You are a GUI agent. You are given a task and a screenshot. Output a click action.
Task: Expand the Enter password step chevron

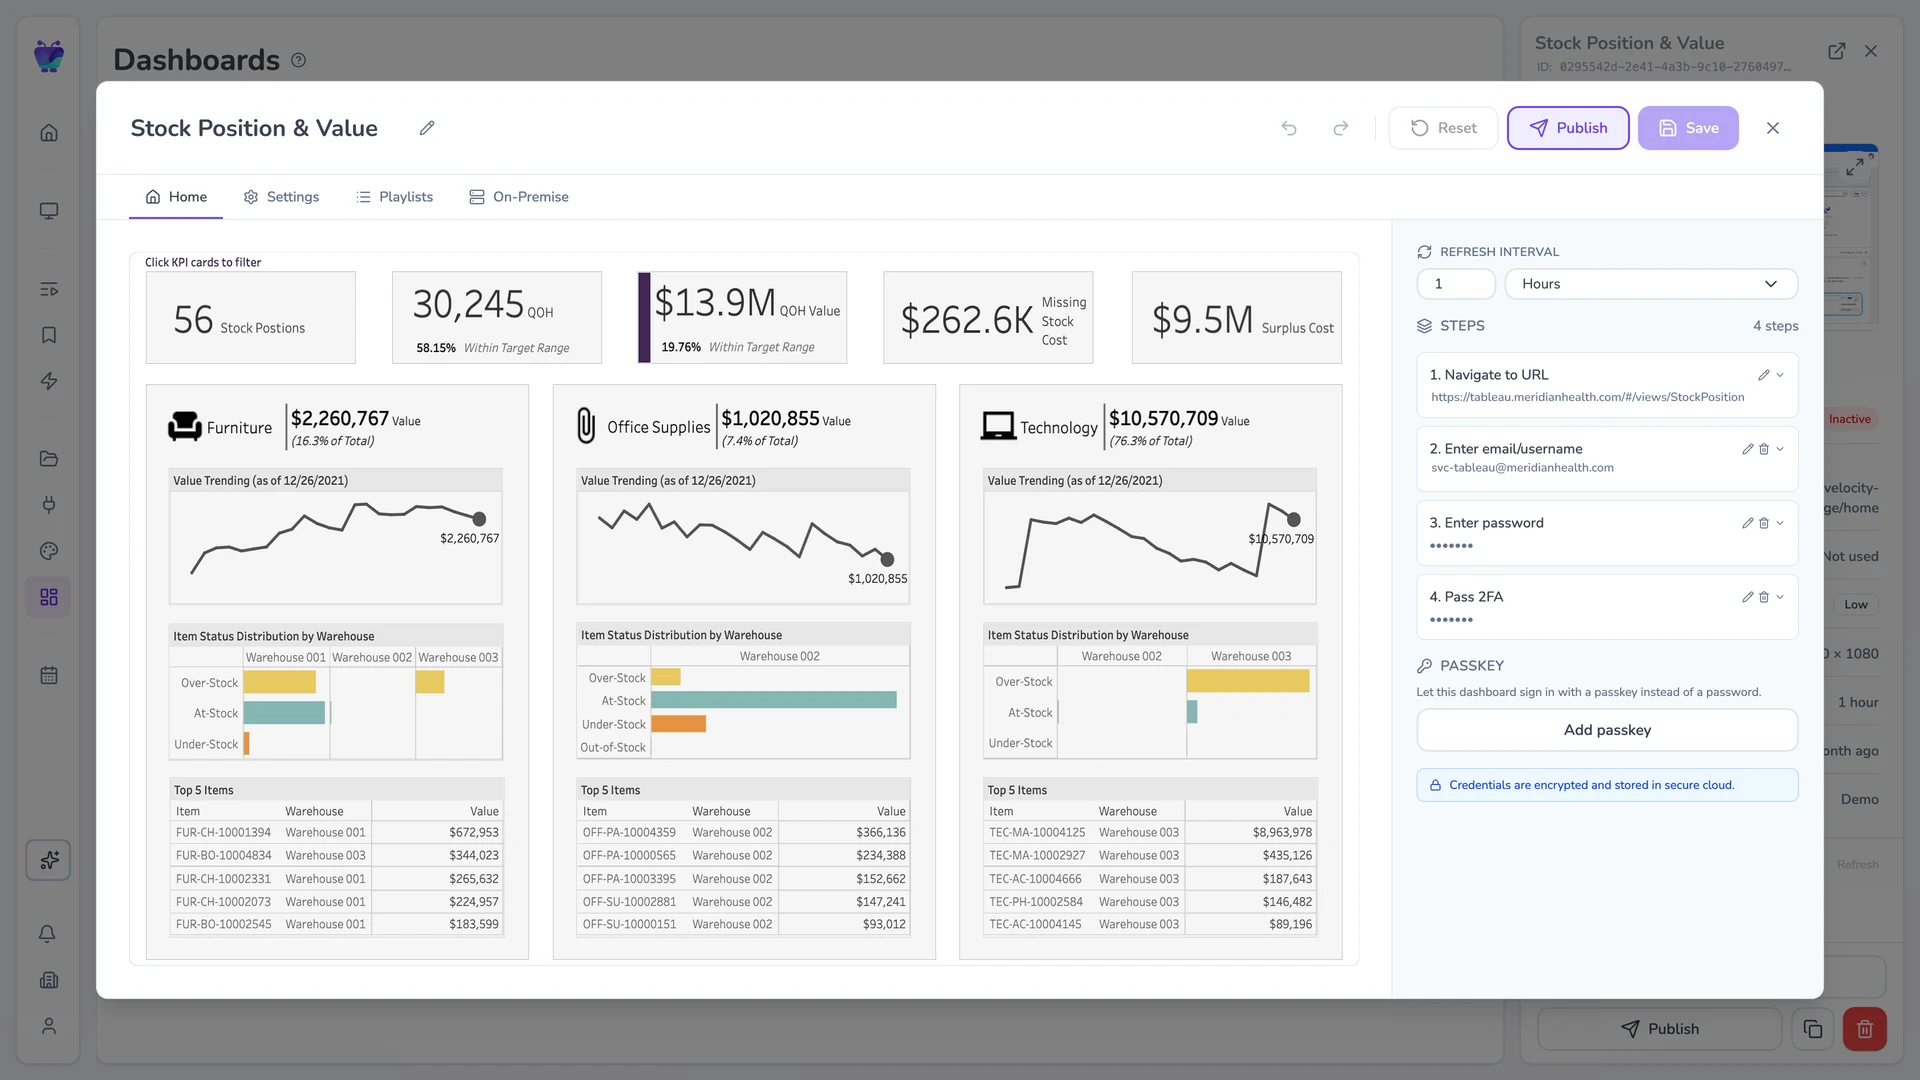point(1780,523)
